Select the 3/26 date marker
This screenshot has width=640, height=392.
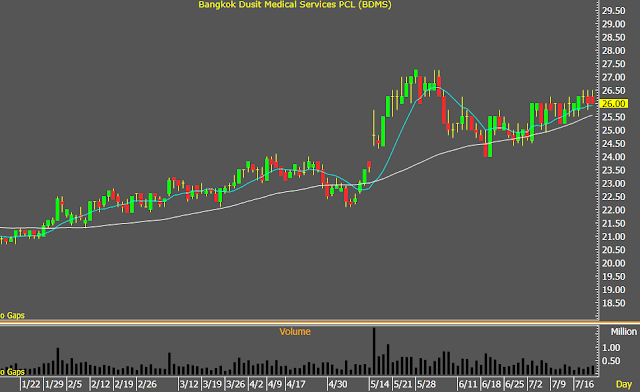click(x=236, y=384)
